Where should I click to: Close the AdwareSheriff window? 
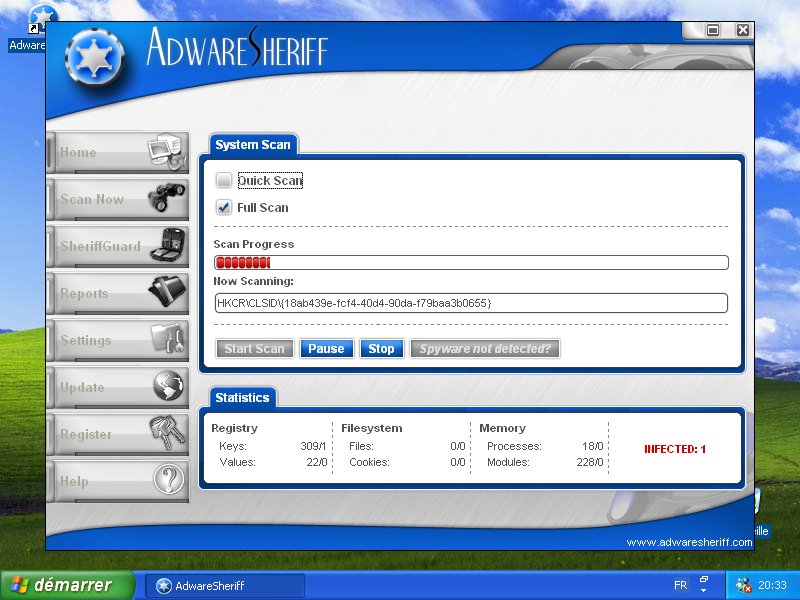click(x=743, y=30)
